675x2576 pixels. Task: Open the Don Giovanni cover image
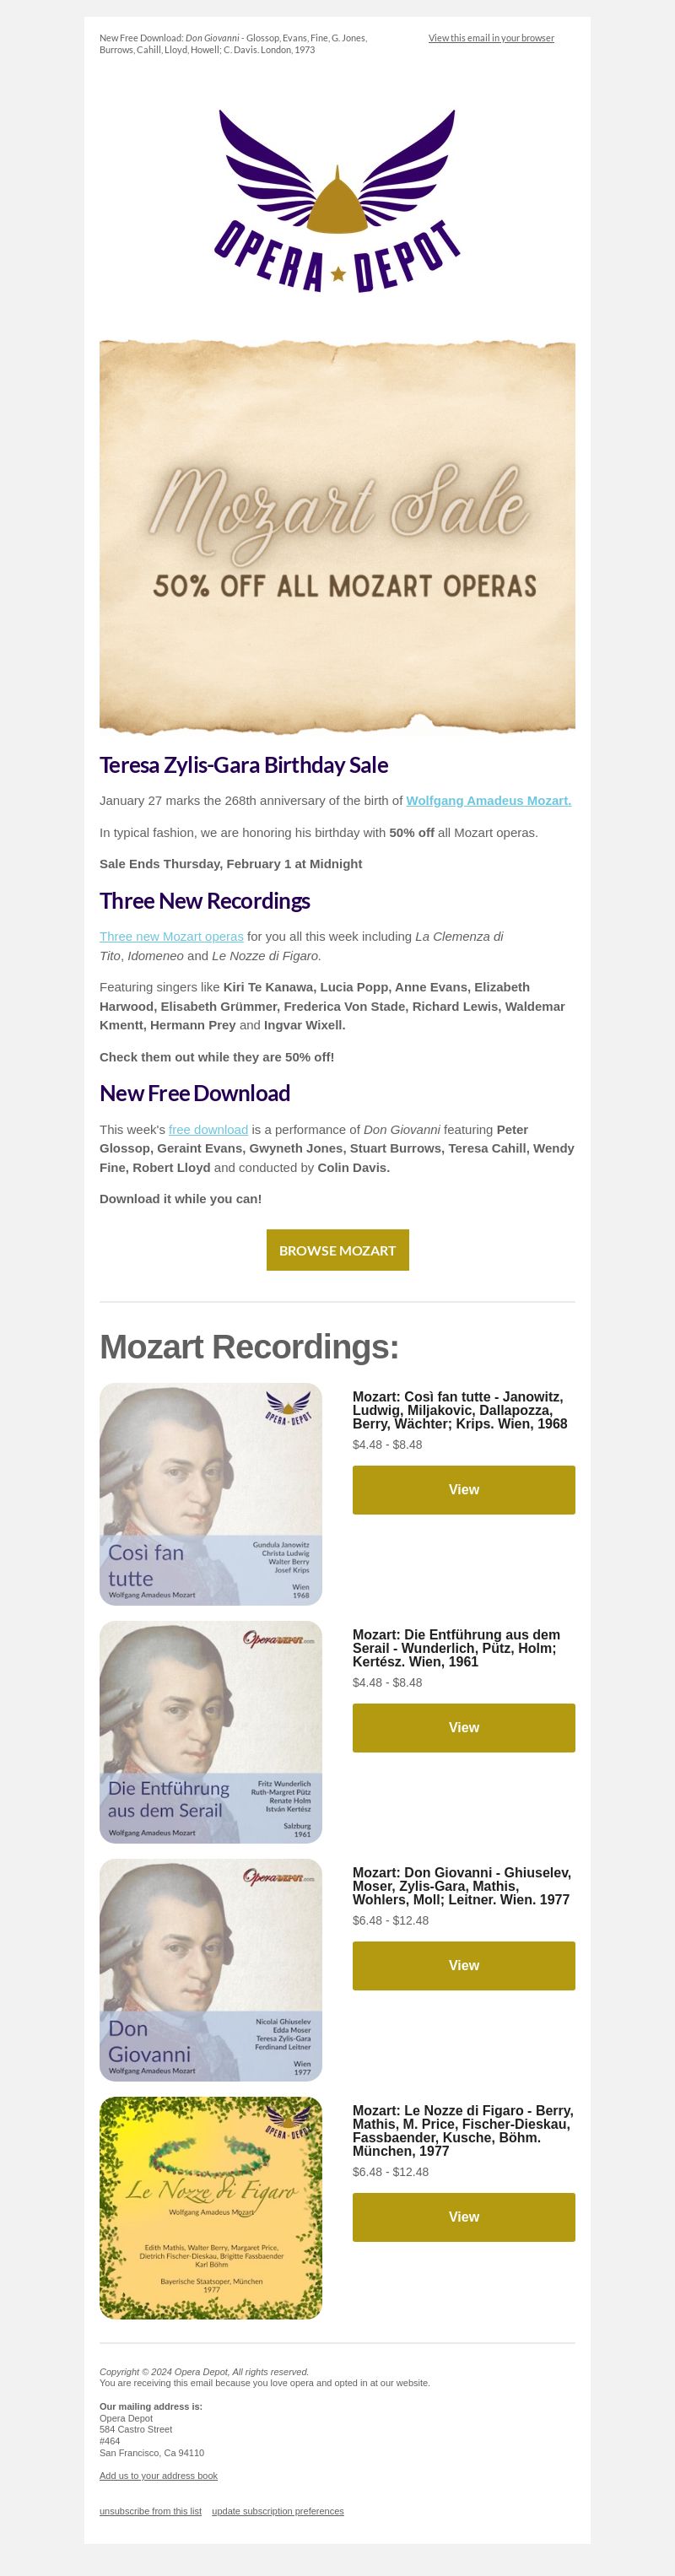coord(210,1970)
